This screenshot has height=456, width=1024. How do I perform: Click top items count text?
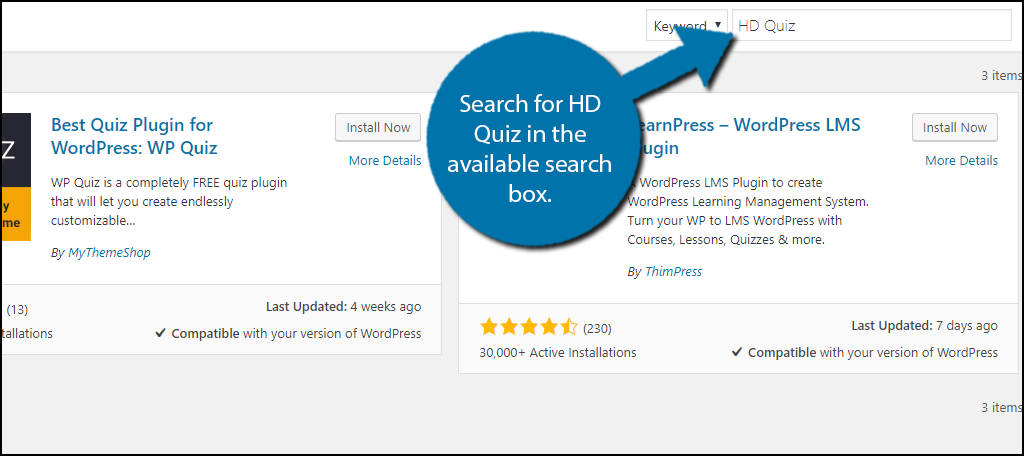click(x=1002, y=75)
